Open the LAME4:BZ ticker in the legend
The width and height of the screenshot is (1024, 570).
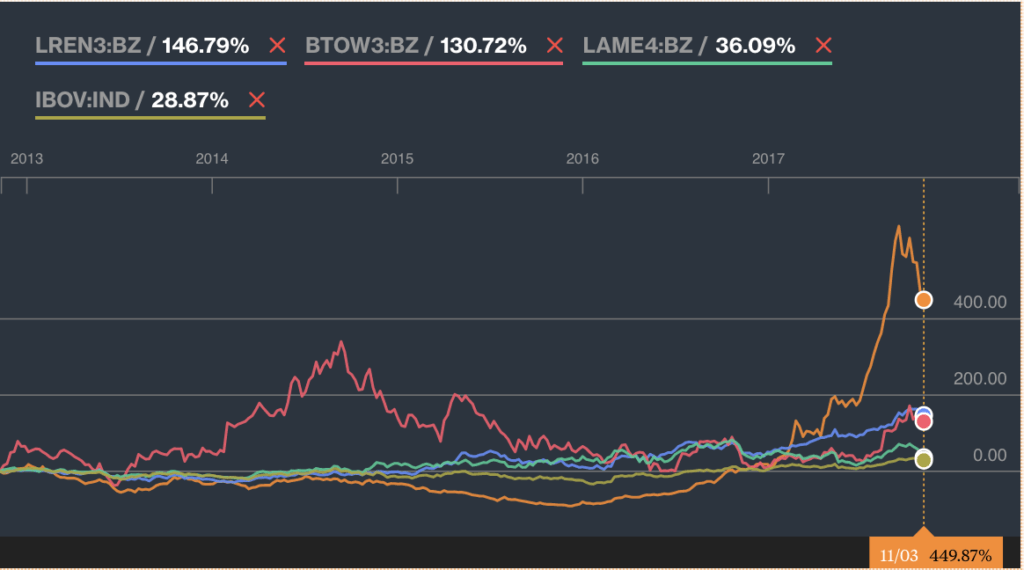coord(640,46)
